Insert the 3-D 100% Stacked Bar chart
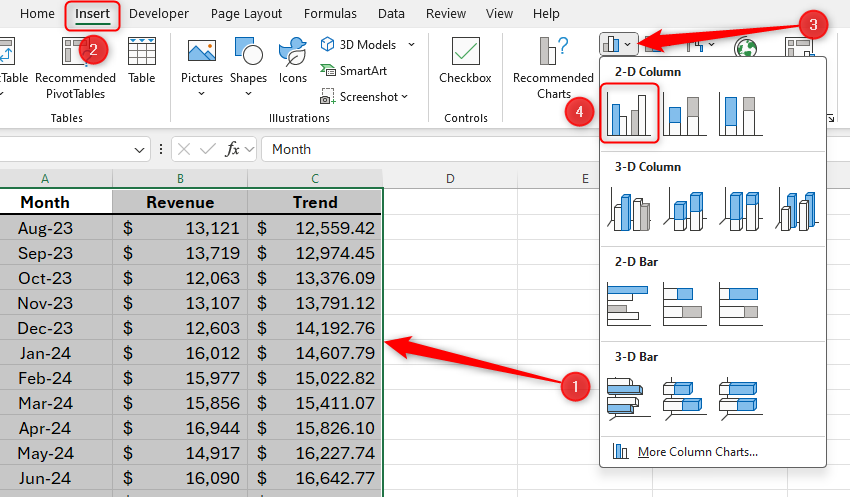 click(x=740, y=398)
